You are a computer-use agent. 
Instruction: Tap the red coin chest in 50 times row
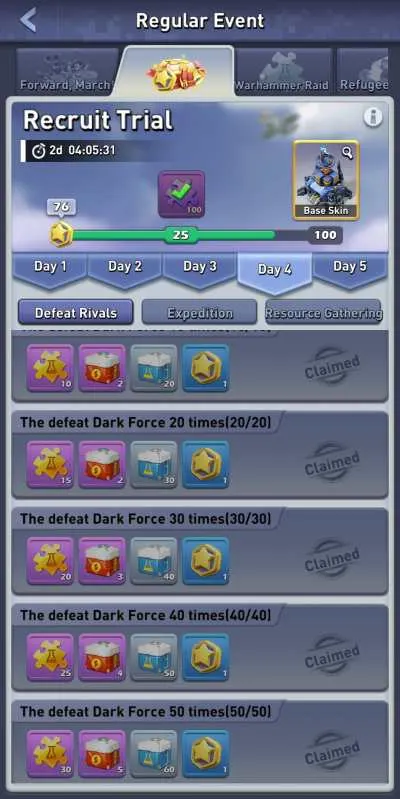click(x=102, y=754)
